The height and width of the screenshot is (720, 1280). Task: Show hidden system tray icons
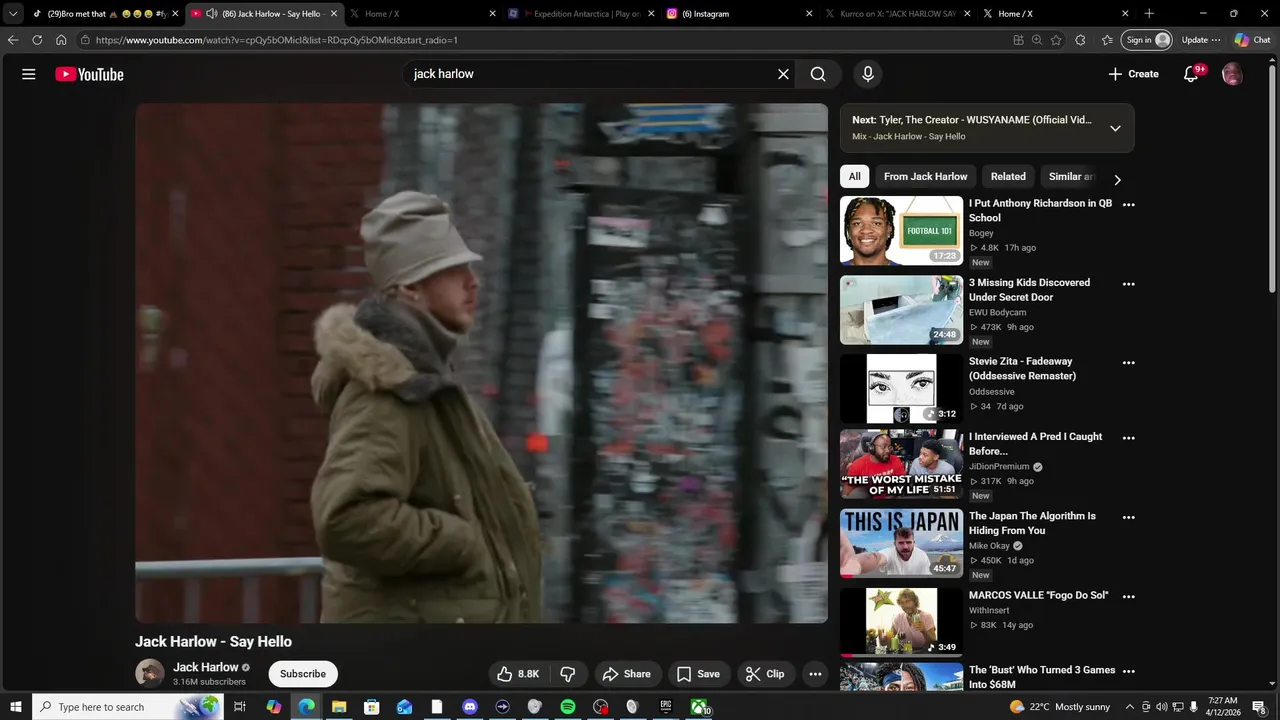(1130, 707)
